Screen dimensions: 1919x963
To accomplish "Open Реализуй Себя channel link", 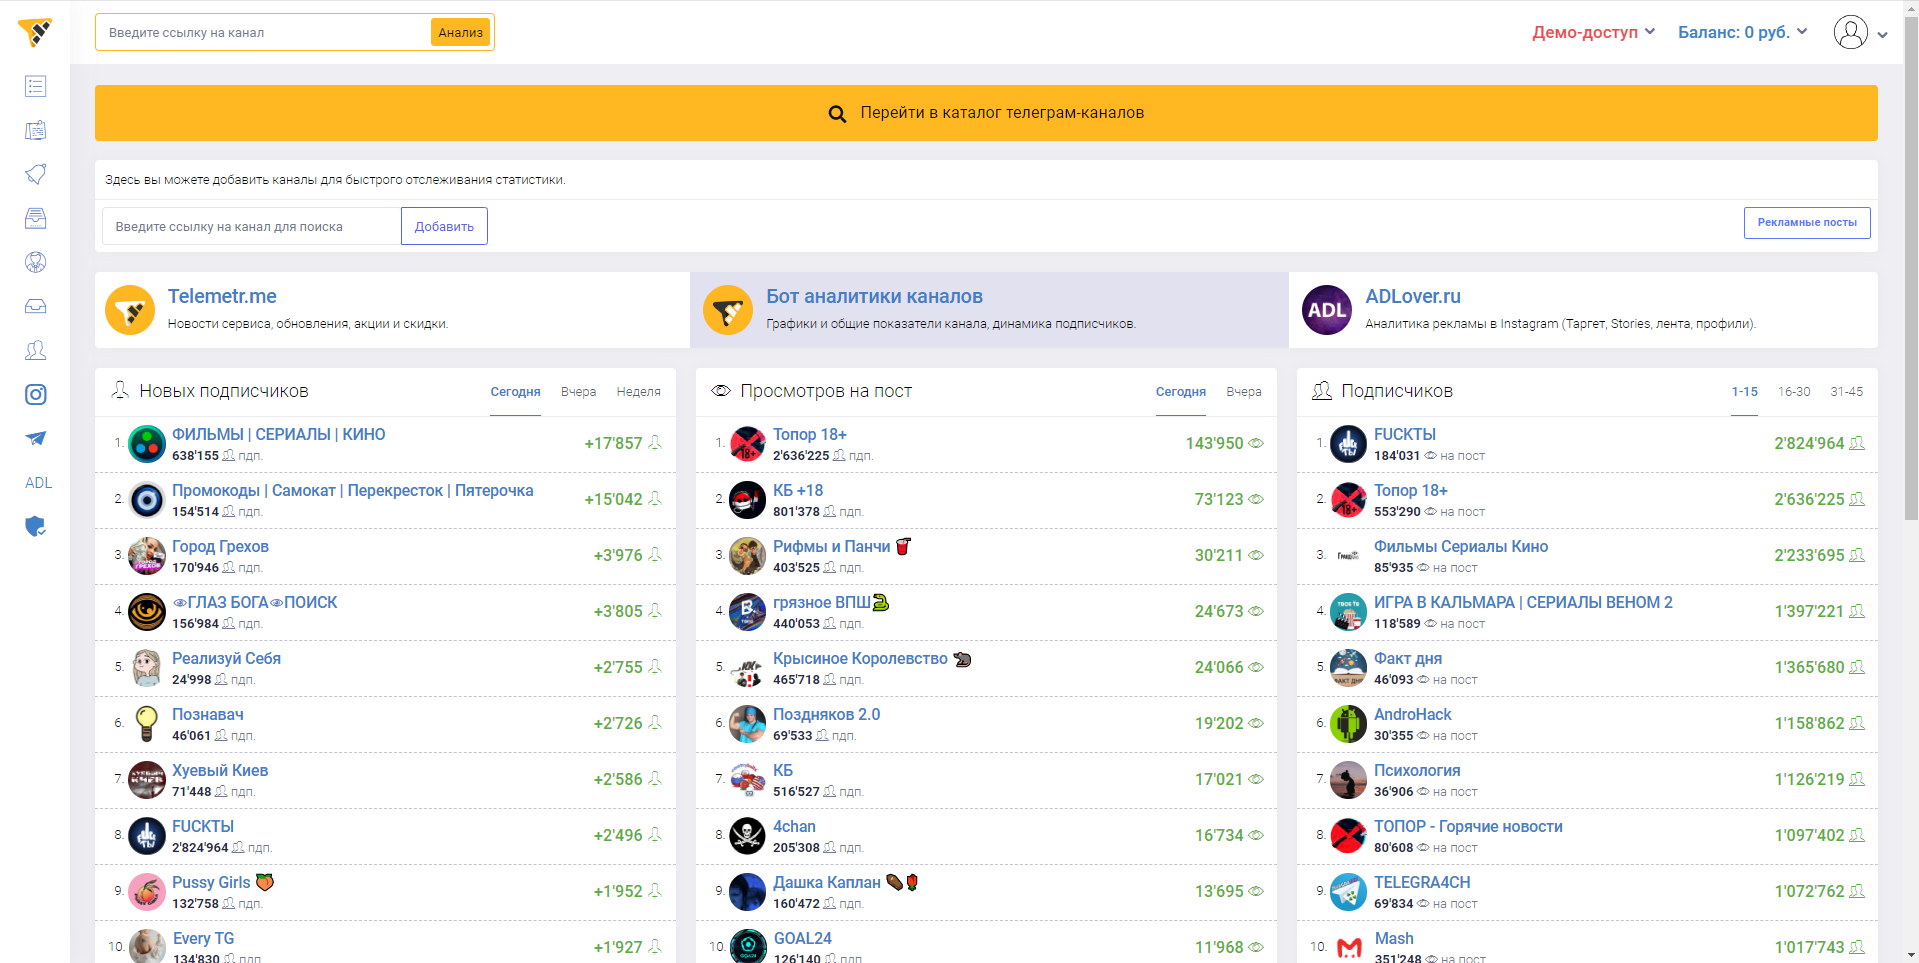I will 226,658.
